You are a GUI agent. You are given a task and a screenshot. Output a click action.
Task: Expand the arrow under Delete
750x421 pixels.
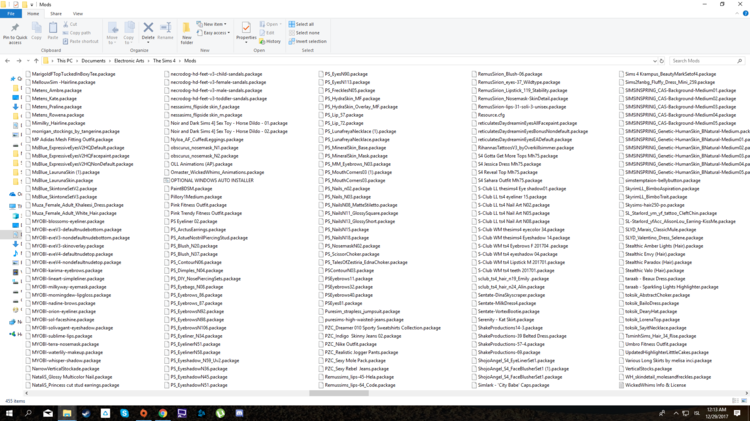(148, 43)
